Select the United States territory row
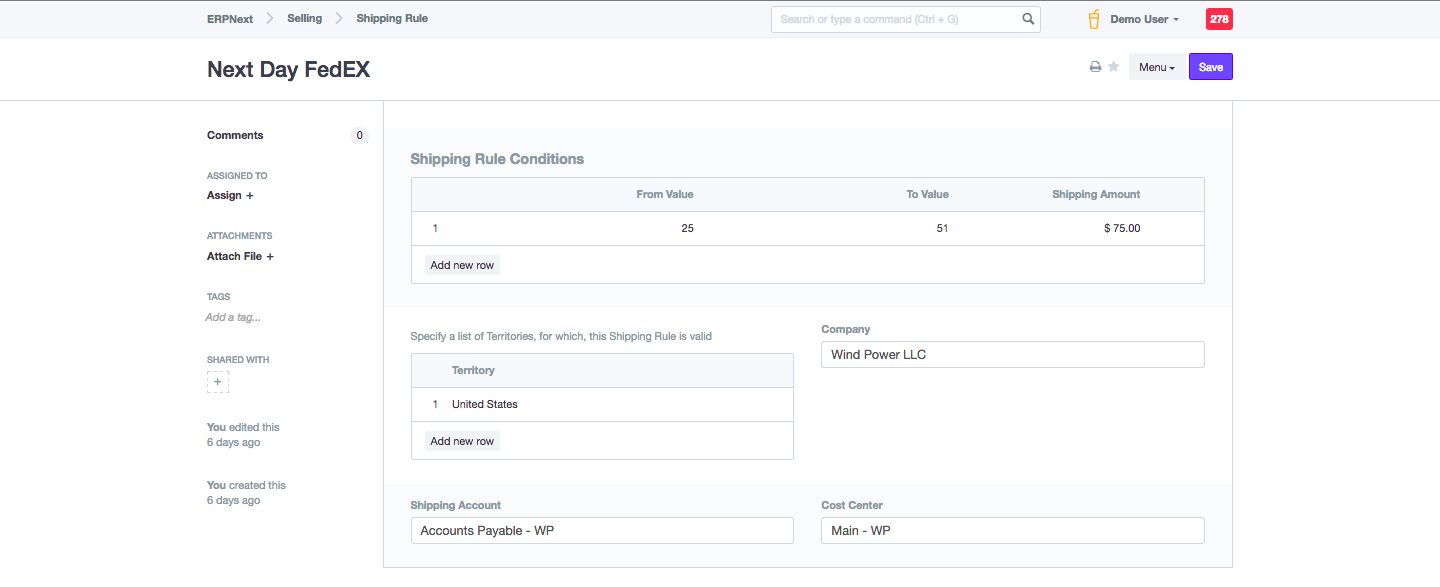Viewport: 1440px width, 587px height. (485, 405)
